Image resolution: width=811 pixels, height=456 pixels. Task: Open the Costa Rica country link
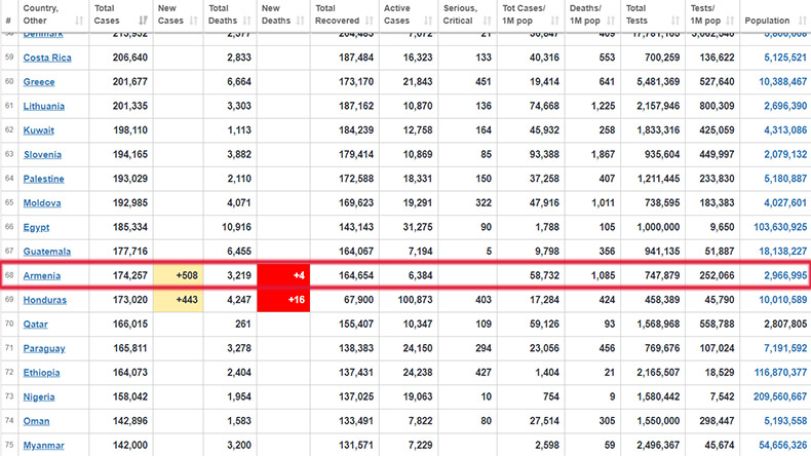[47, 57]
